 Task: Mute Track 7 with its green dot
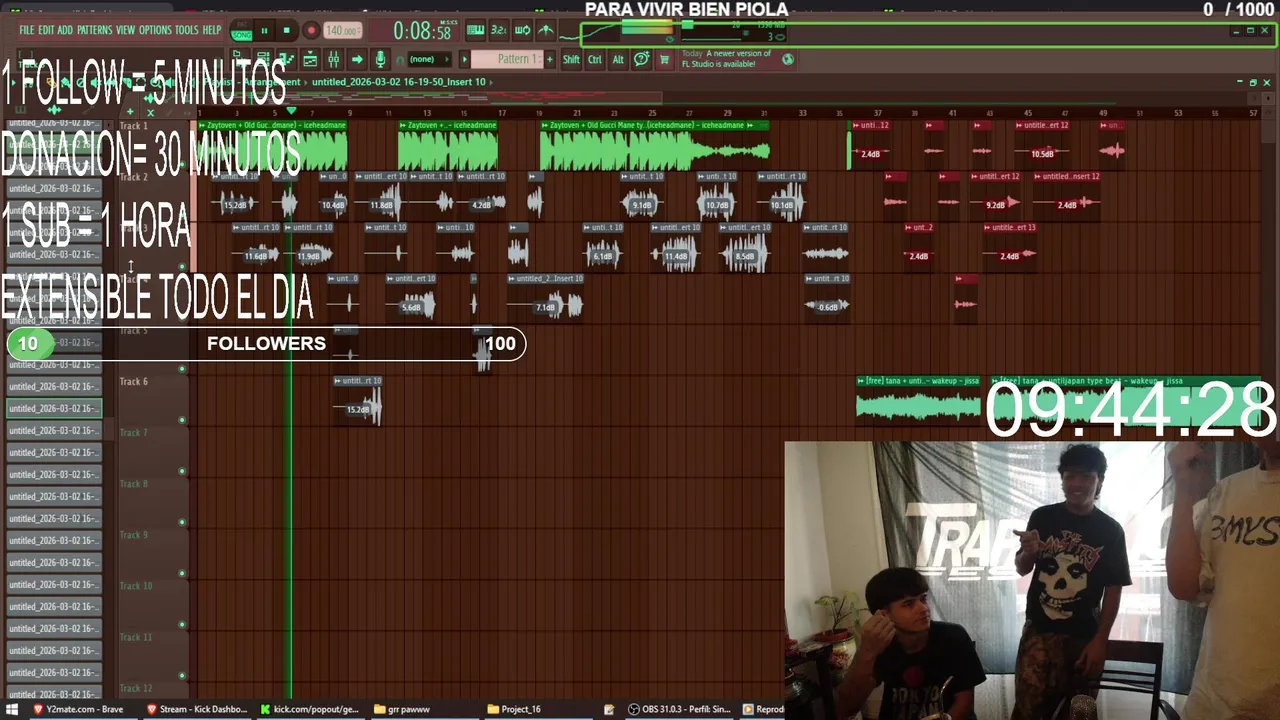pos(182,471)
